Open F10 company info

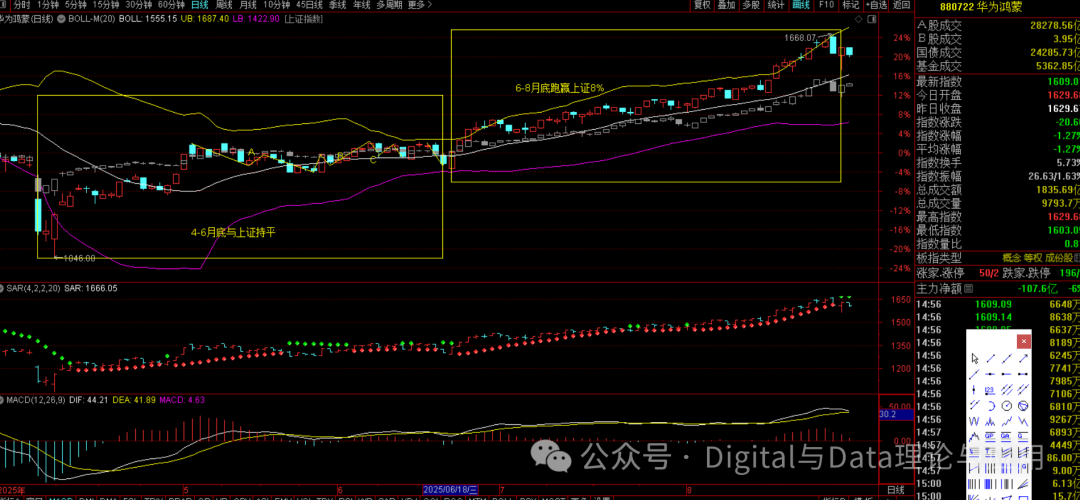point(826,5)
